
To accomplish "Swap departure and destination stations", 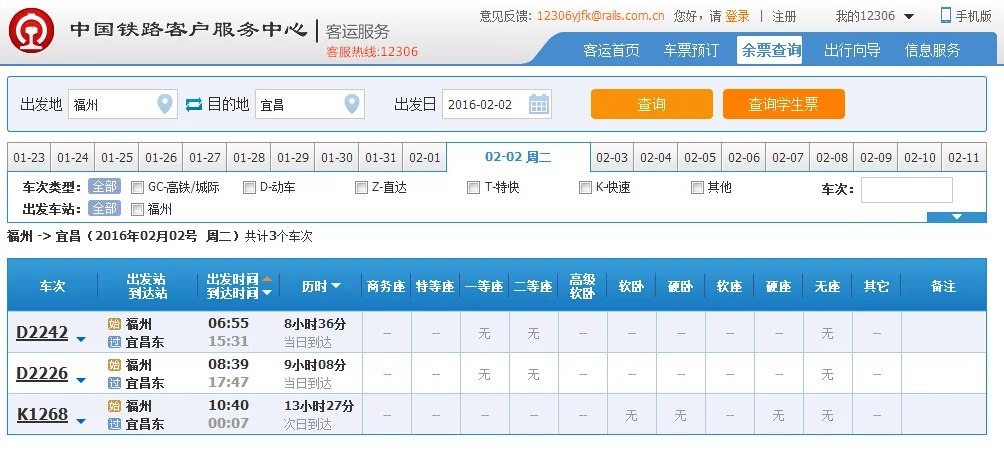I will pos(194,104).
